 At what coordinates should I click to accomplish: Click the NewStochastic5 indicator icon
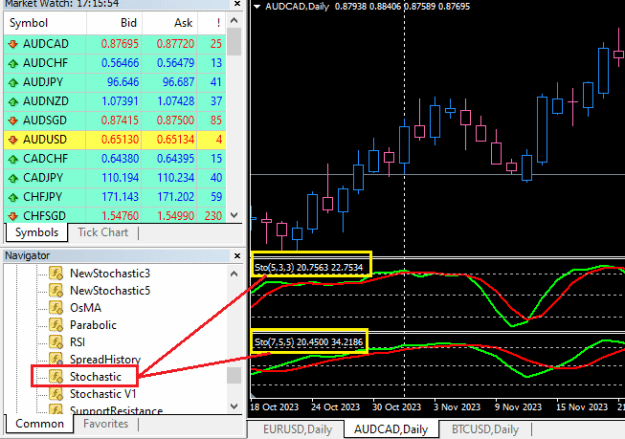[x=56, y=290]
